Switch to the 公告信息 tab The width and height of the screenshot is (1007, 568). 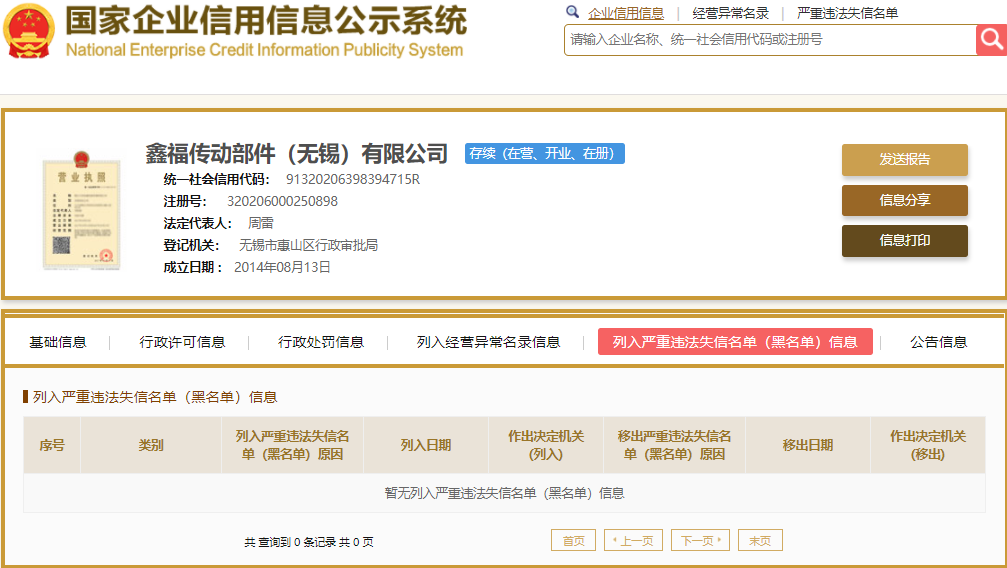click(x=938, y=342)
